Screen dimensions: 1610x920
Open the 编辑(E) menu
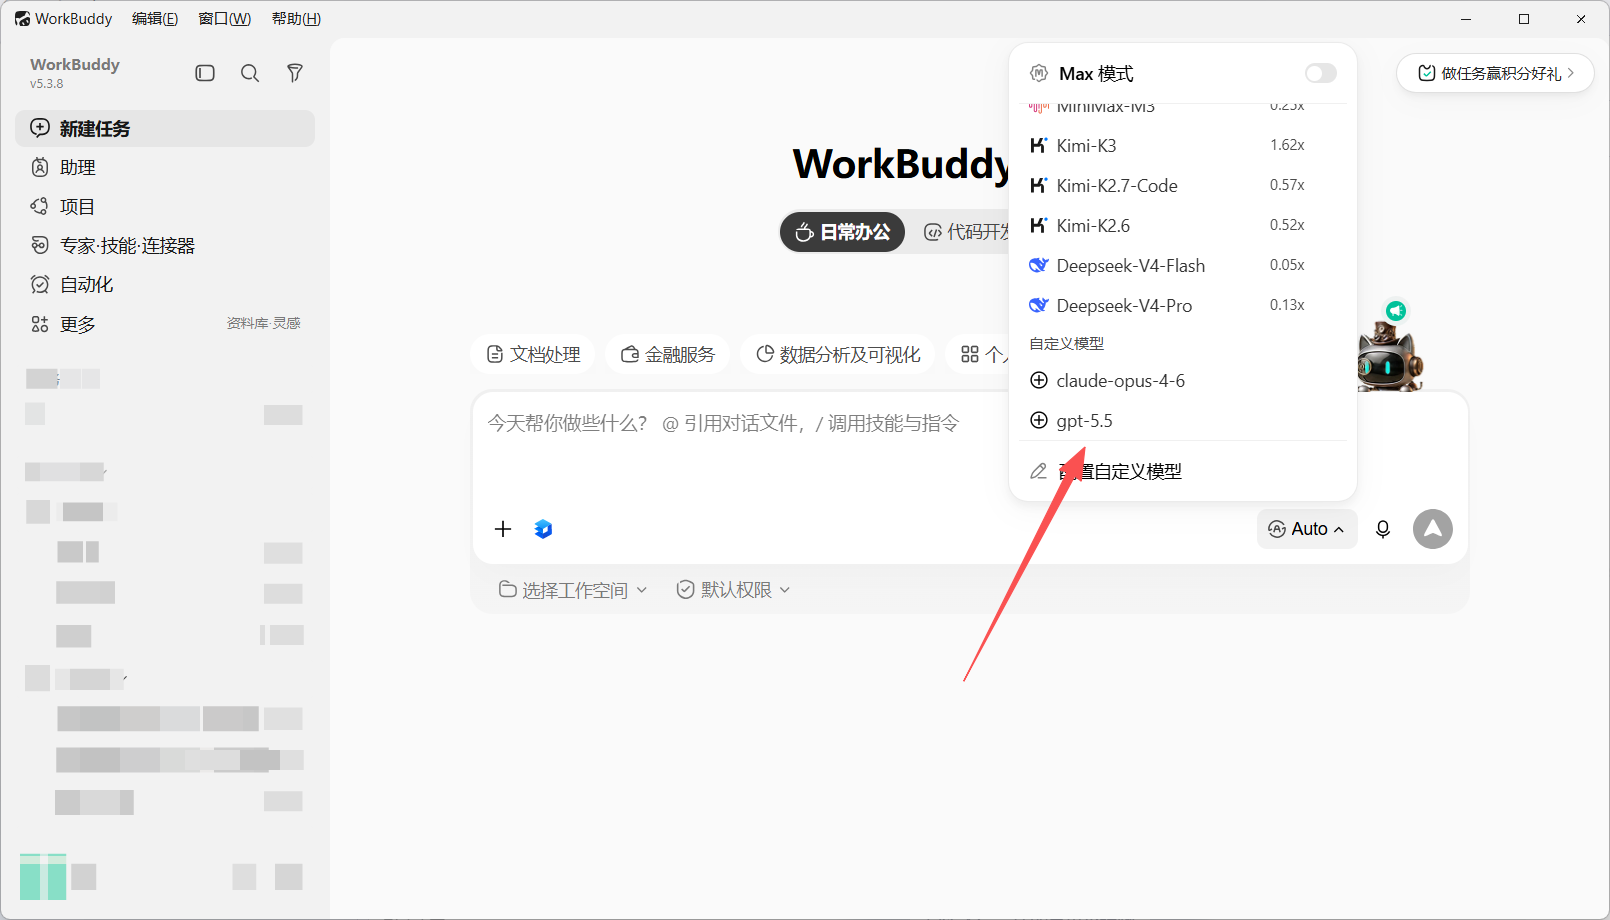(x=155, y=19)
